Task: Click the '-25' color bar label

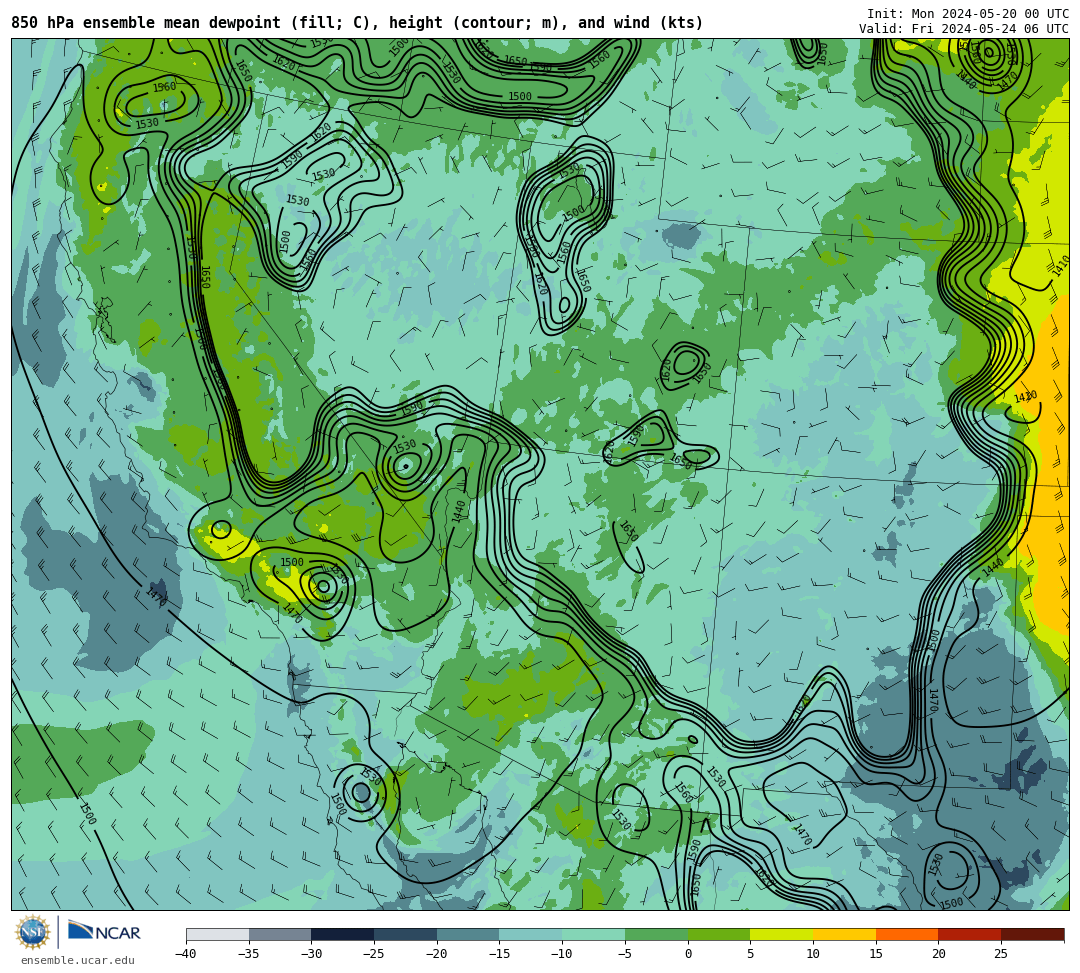Action: point(373,954)
